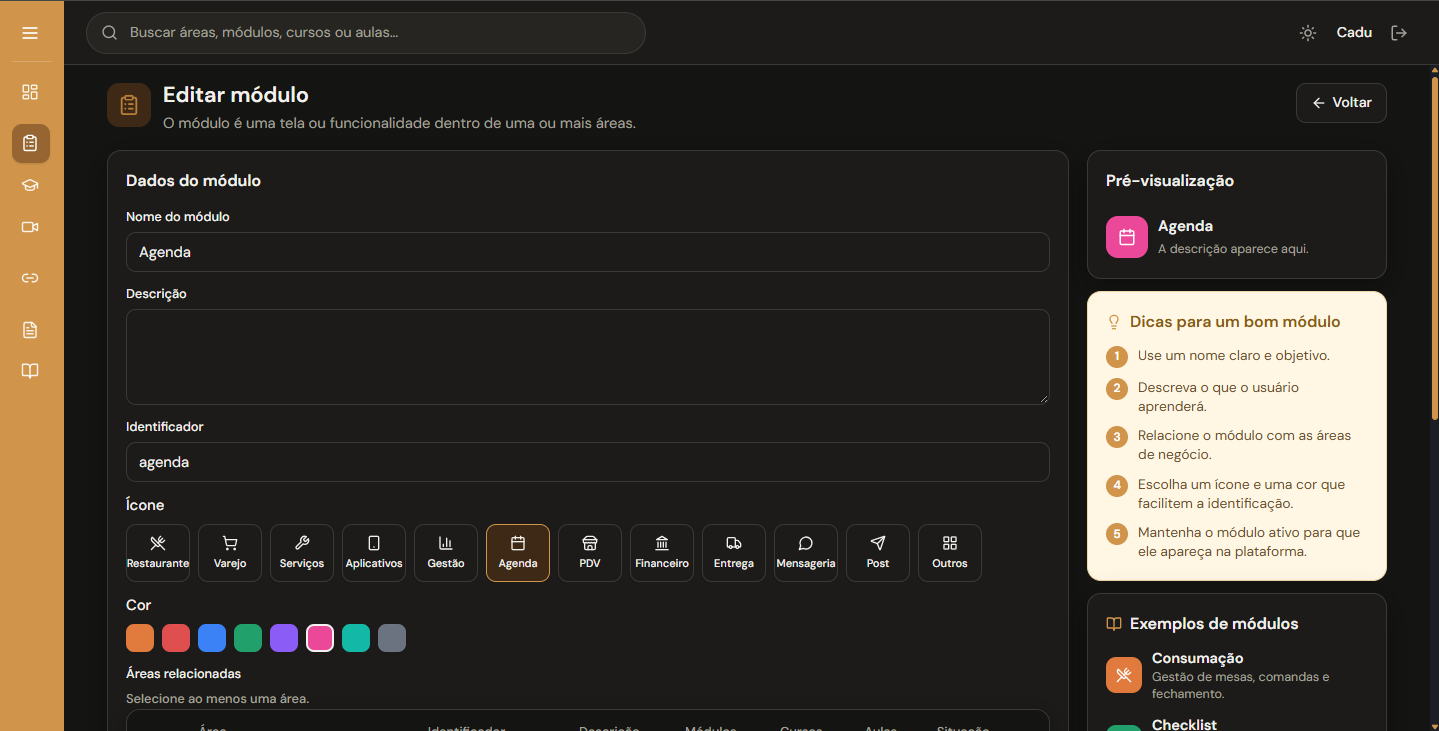Viewport: 1439px width, 731px height.
Task: Choose the Gestão chart icon option
Action: click(x=446, y=553)
